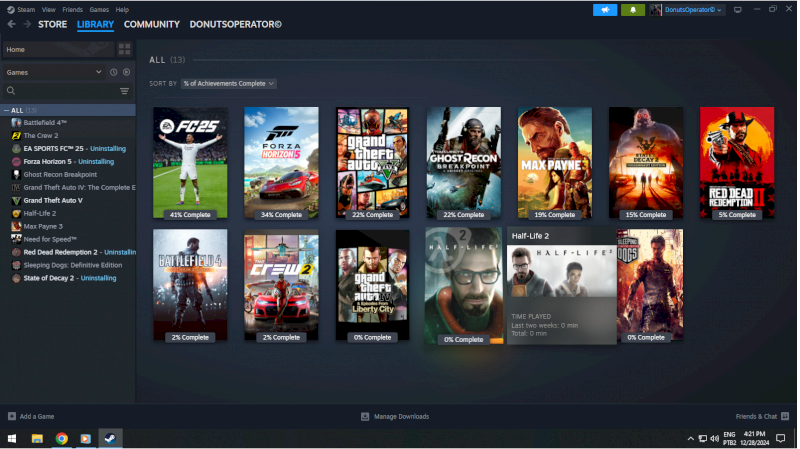
Task: Open the View menu
Action: [48, 10]
